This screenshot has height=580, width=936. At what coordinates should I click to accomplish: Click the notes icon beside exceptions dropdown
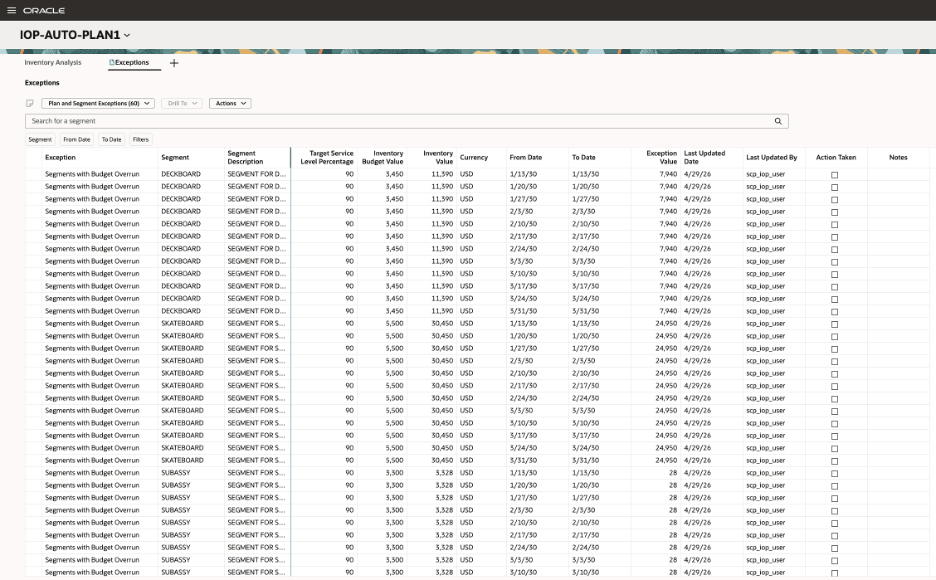tap(30, 103)
